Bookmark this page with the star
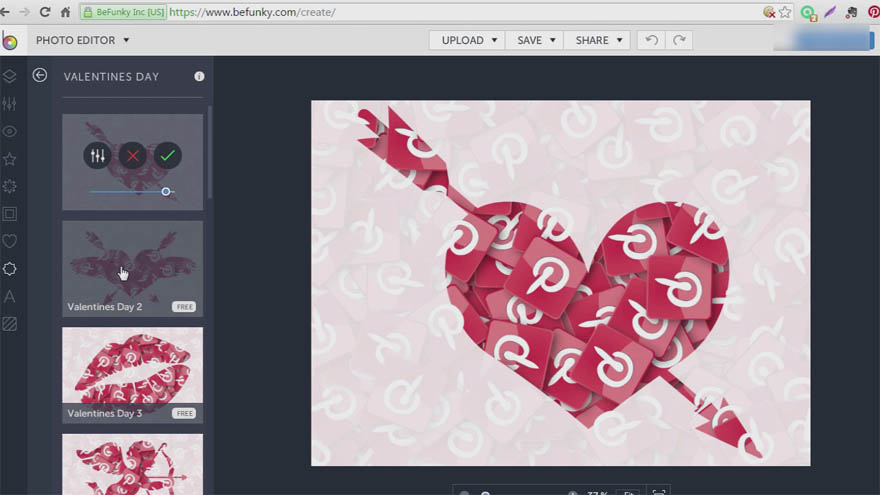This screenshot has height=495, width=880. point(785,12)
